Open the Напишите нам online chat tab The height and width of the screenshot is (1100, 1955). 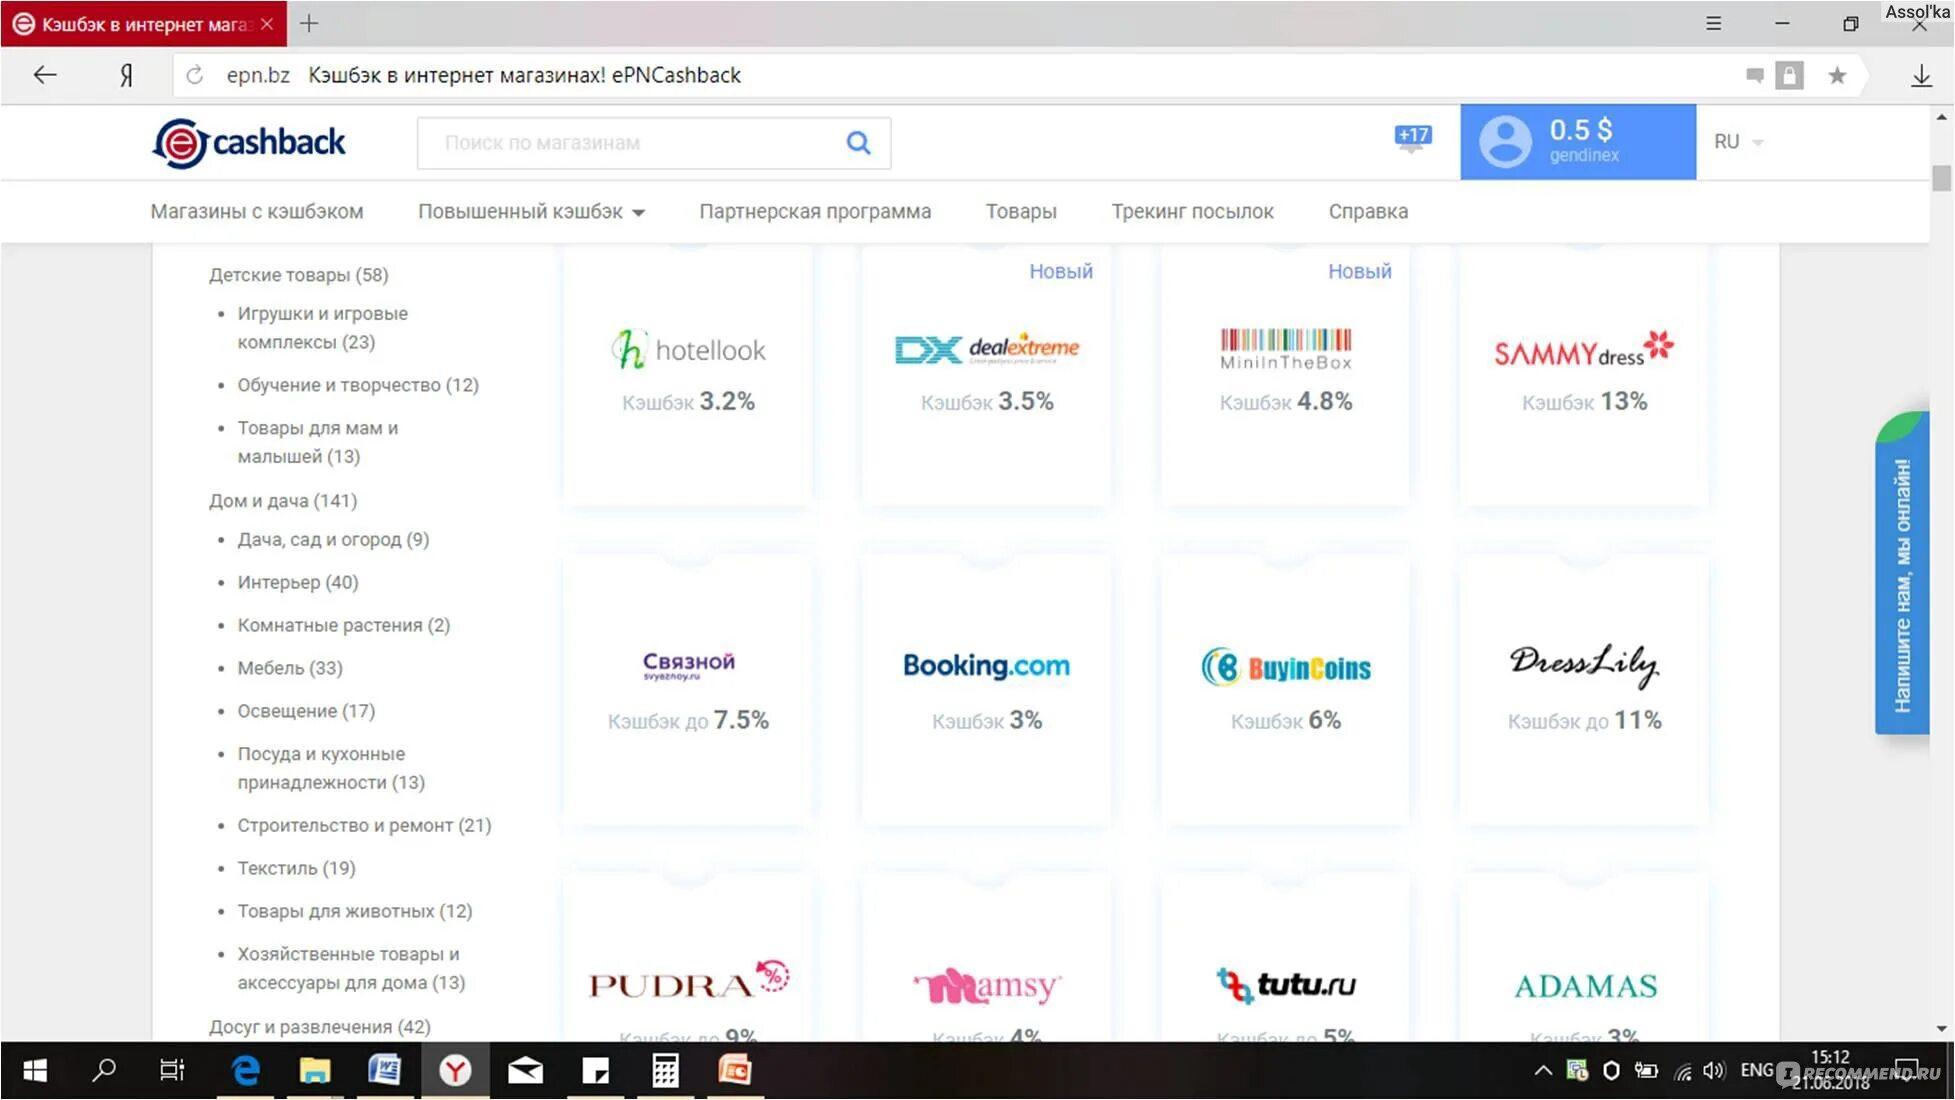1901,585
